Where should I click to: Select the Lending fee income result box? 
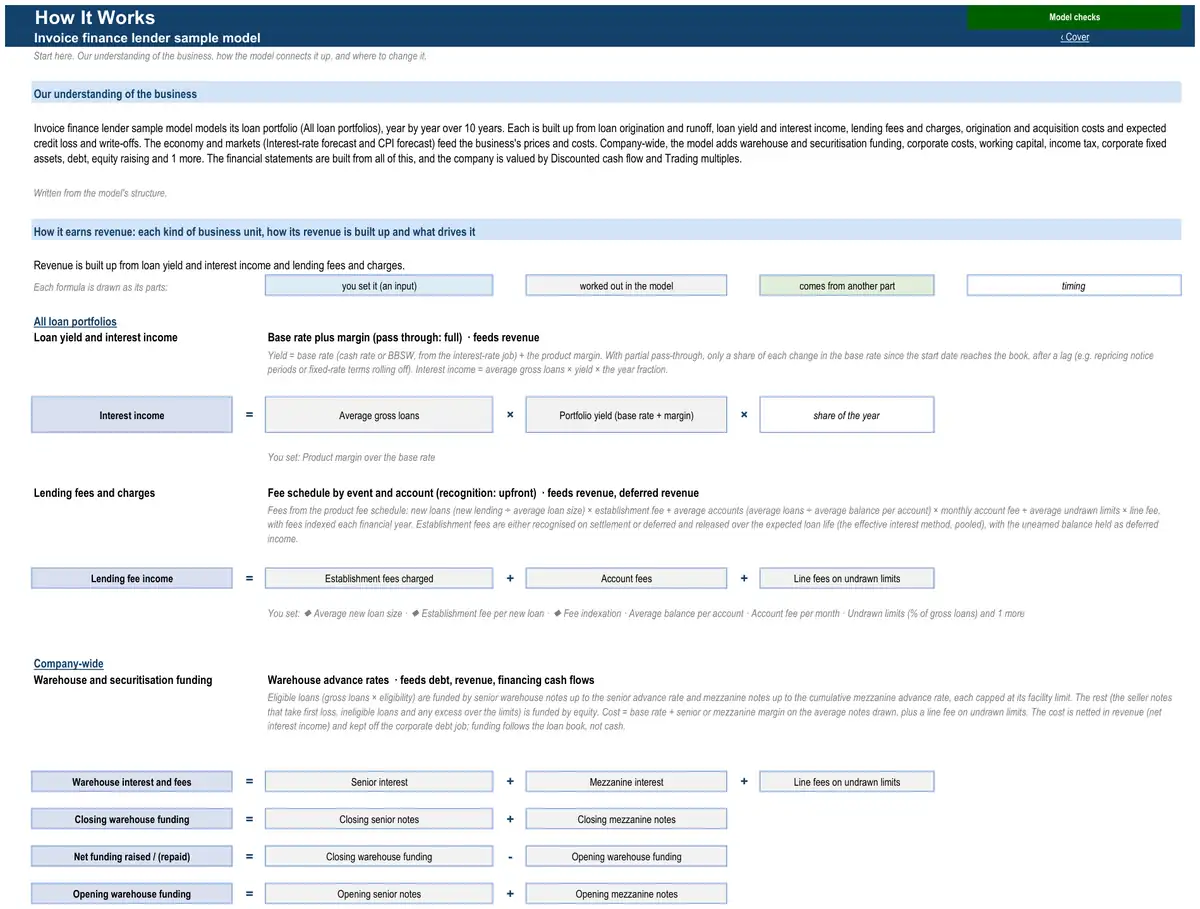132,578
